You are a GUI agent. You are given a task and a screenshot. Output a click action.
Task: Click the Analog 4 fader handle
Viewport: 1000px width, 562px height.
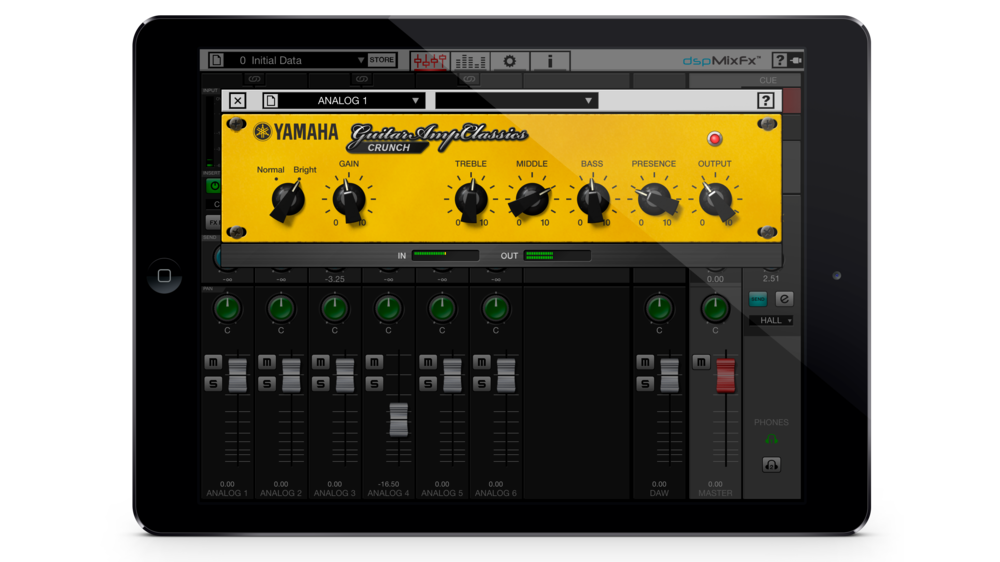click(399, 420)
